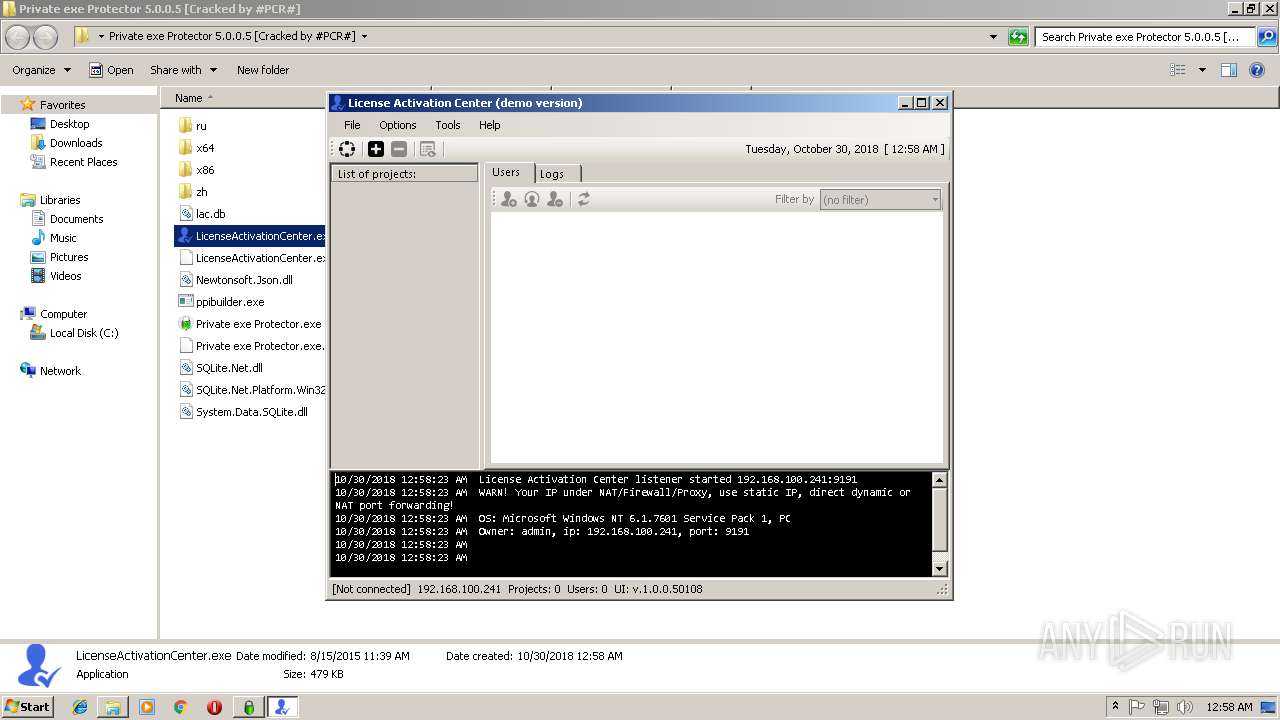The image size is (1280, 720).
Task: Open Music library
Action: point(53,238)
